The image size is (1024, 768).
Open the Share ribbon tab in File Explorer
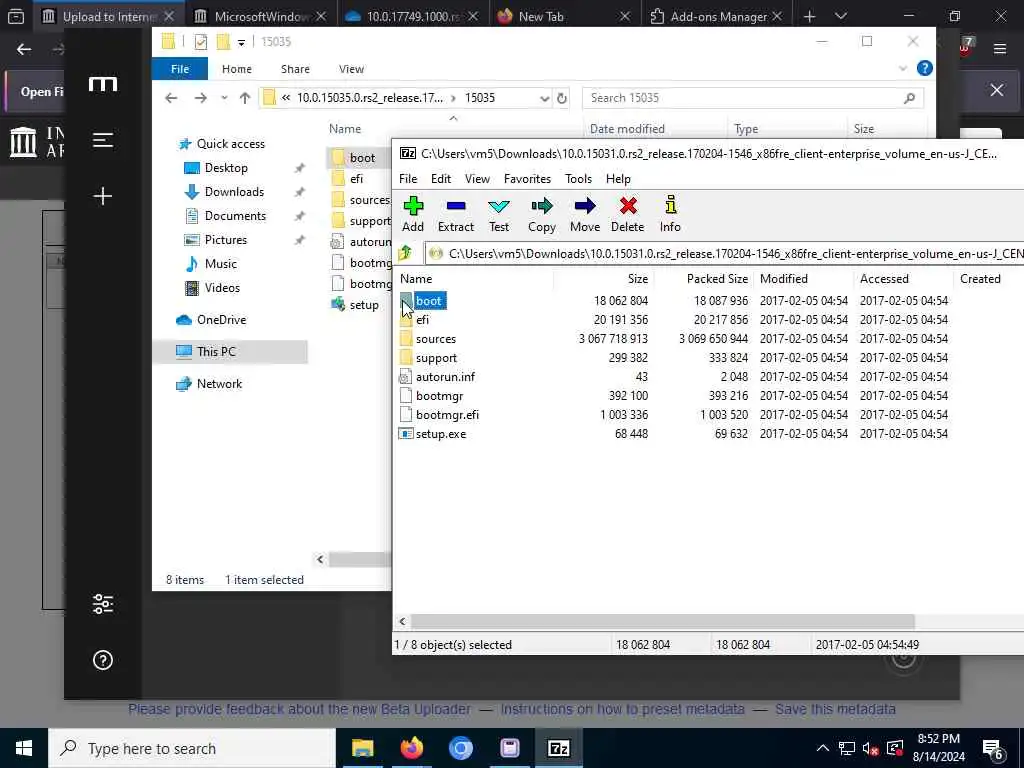point(295,69)
